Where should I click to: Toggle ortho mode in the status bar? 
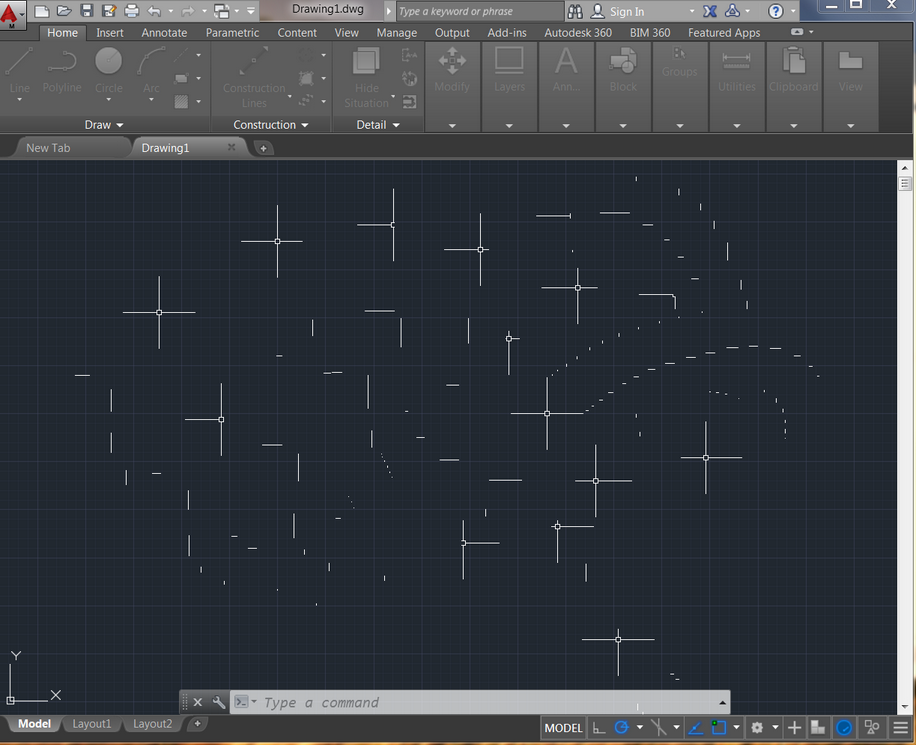661,727
